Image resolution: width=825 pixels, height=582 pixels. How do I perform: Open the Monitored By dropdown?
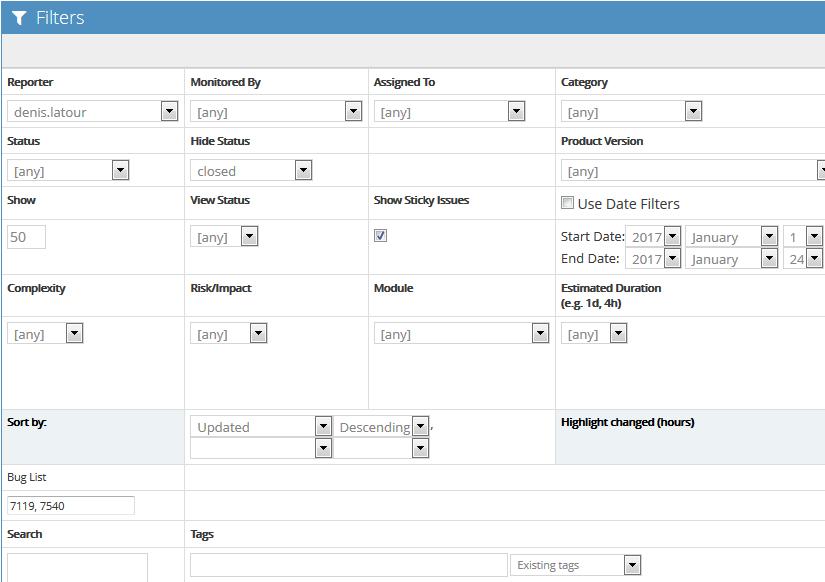275,112
